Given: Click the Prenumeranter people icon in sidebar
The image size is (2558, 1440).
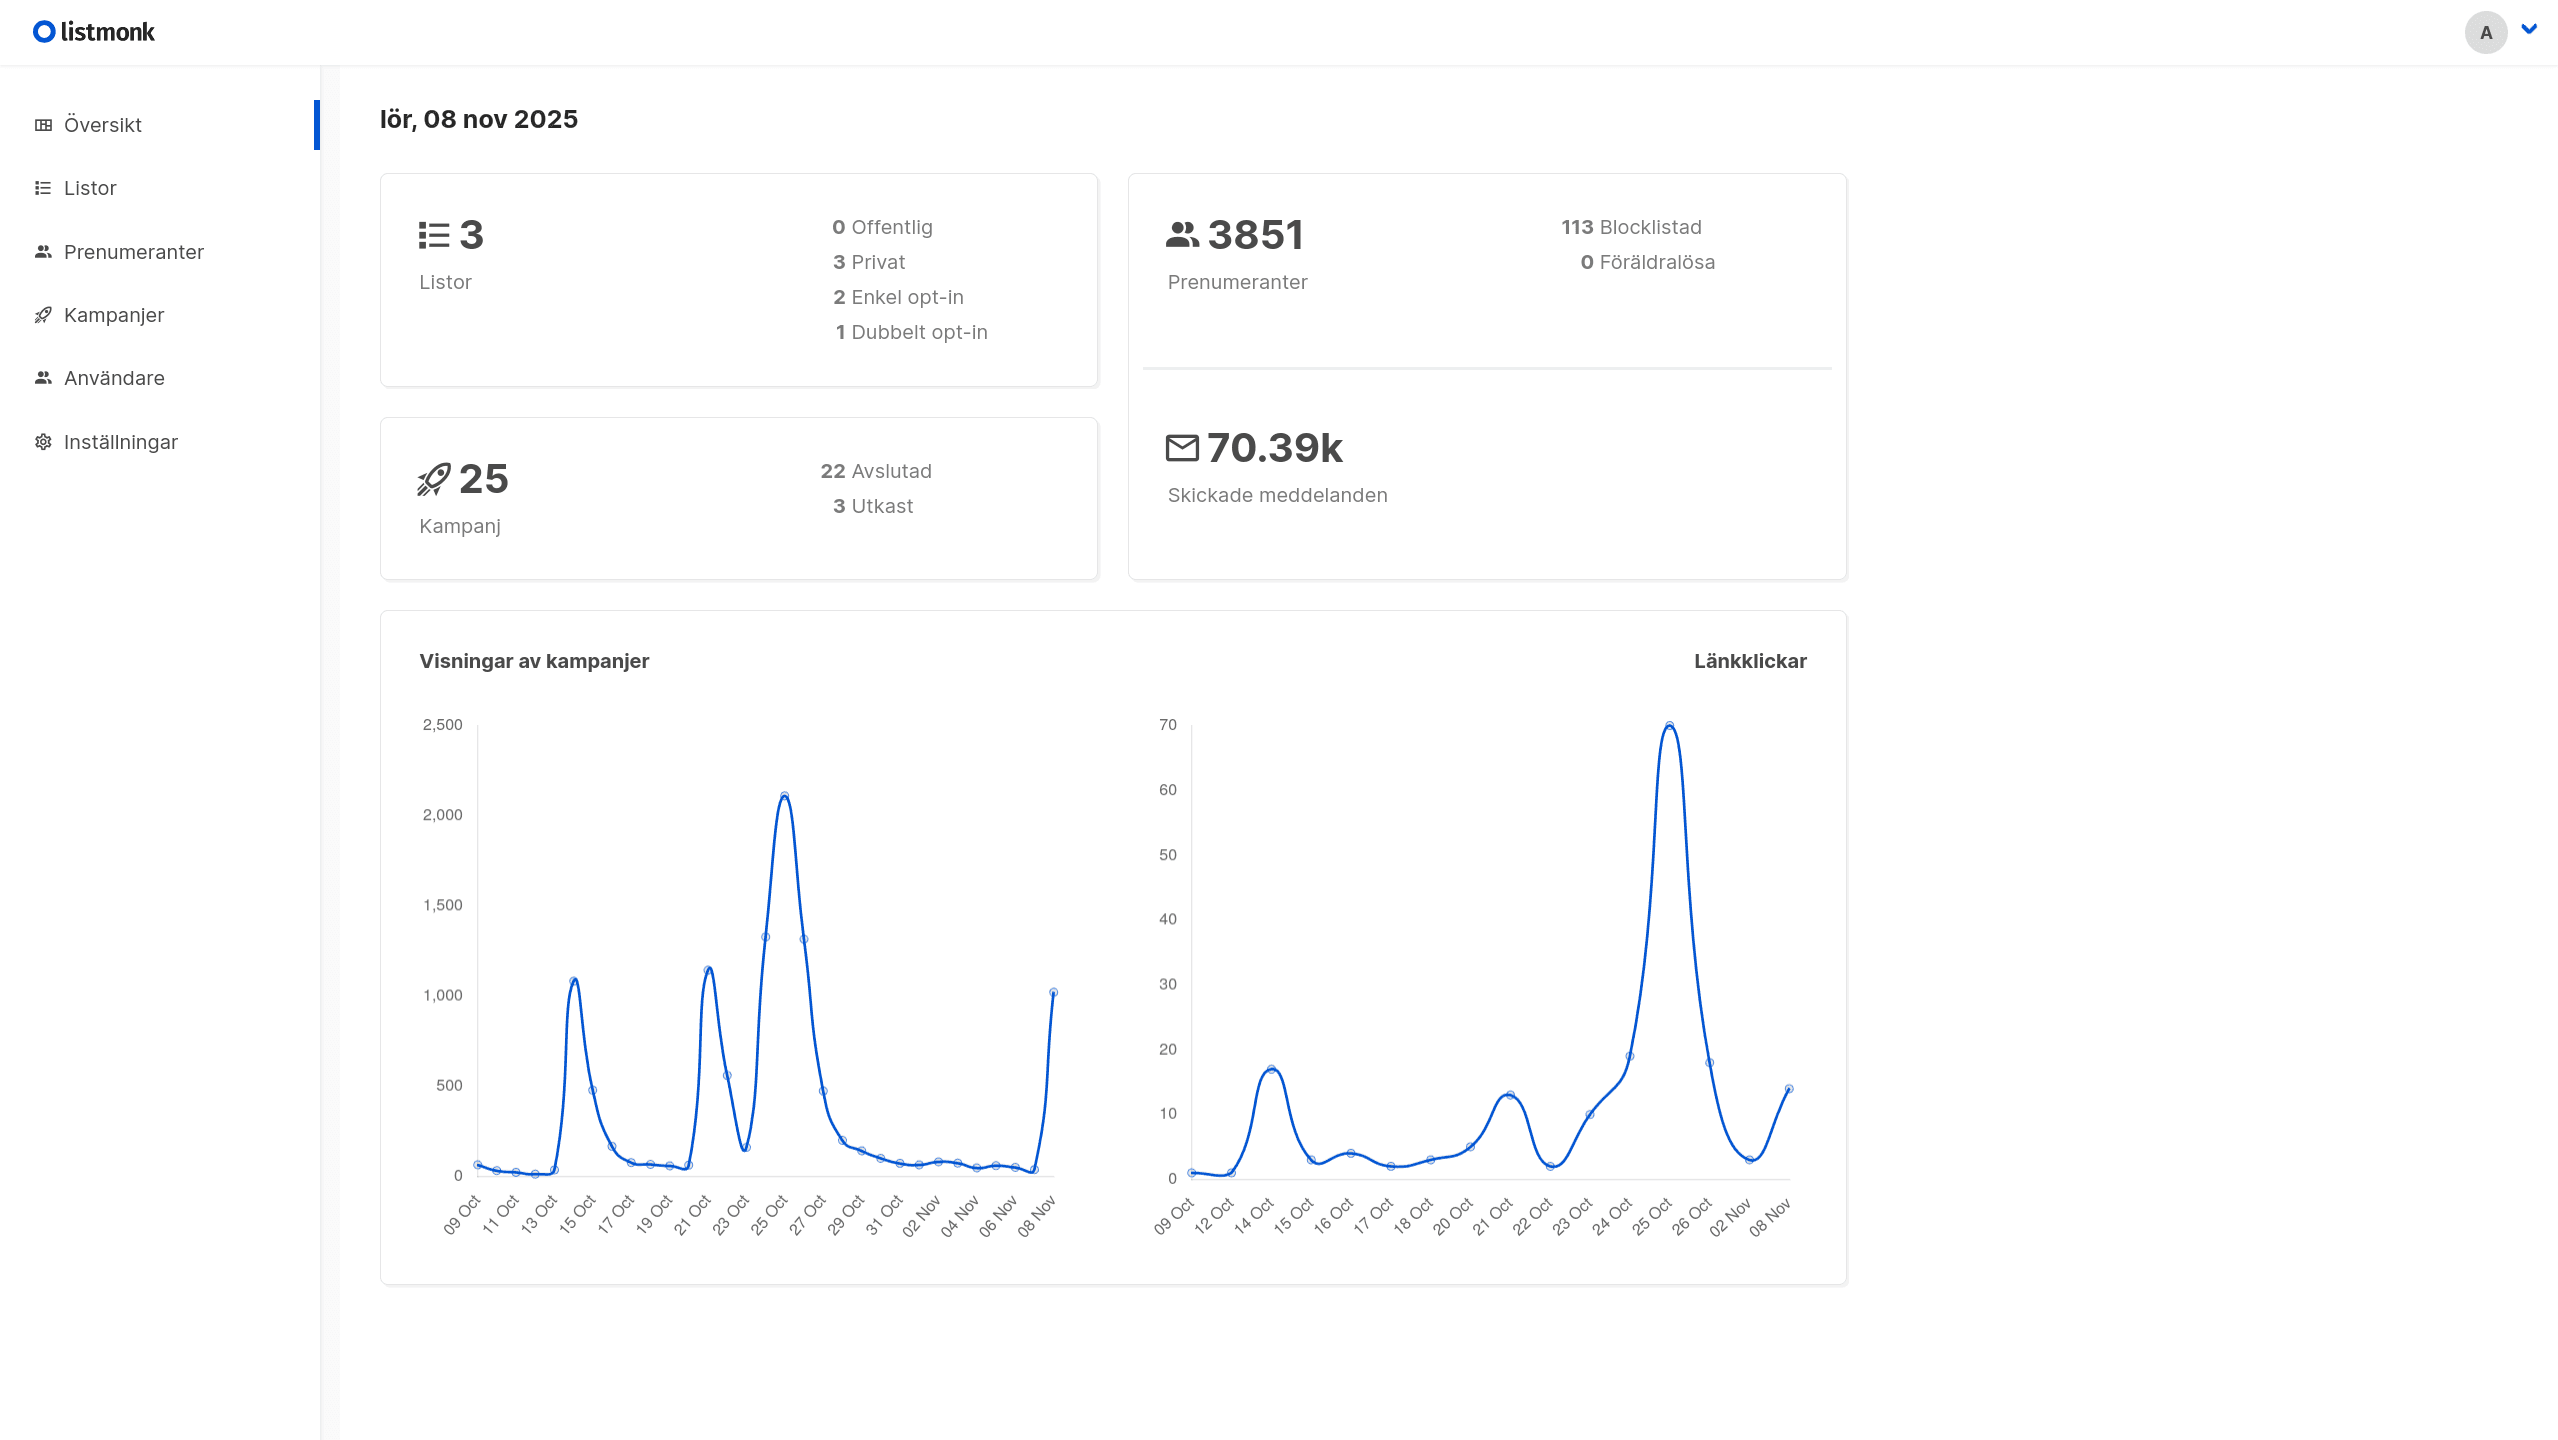Looking at the screenshot, I should coord(44,252).
